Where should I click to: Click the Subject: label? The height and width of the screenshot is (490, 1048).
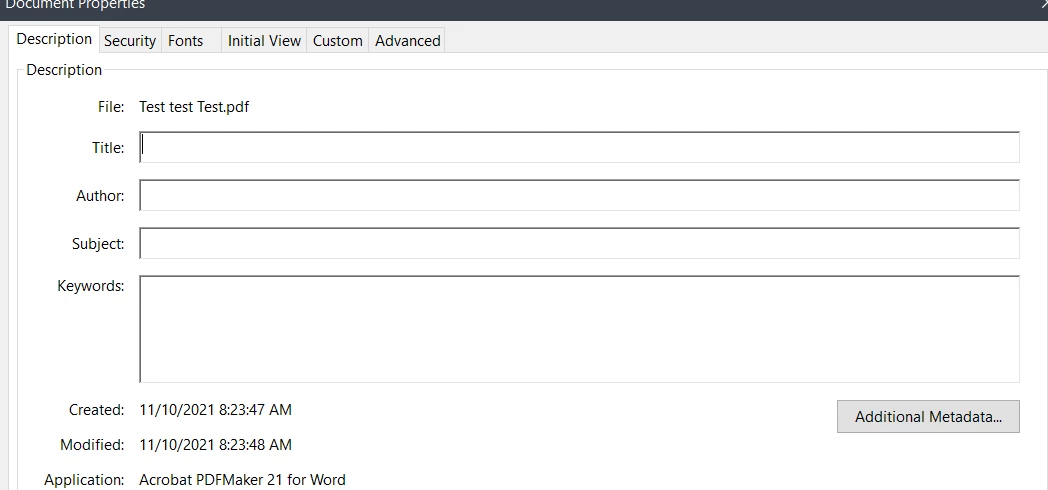[98, 244]
